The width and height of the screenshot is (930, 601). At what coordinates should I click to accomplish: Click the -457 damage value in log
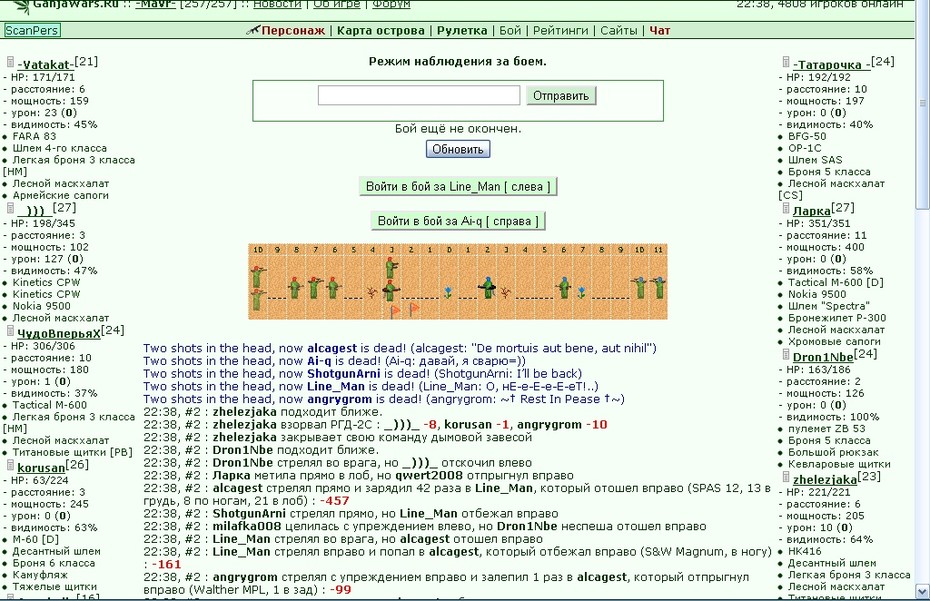point(334,501)
